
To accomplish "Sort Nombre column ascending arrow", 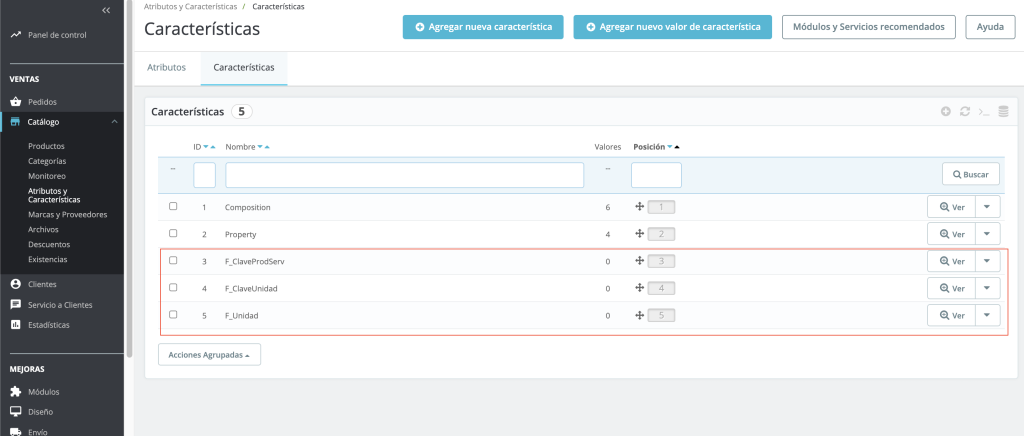I will pos(267,147).
